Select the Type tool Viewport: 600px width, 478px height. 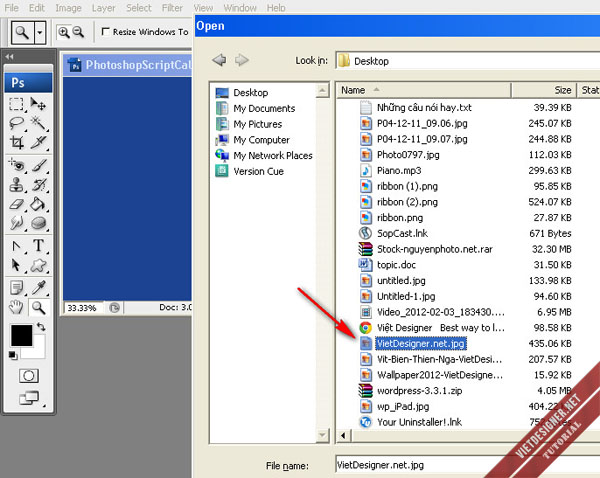[39, 246]
